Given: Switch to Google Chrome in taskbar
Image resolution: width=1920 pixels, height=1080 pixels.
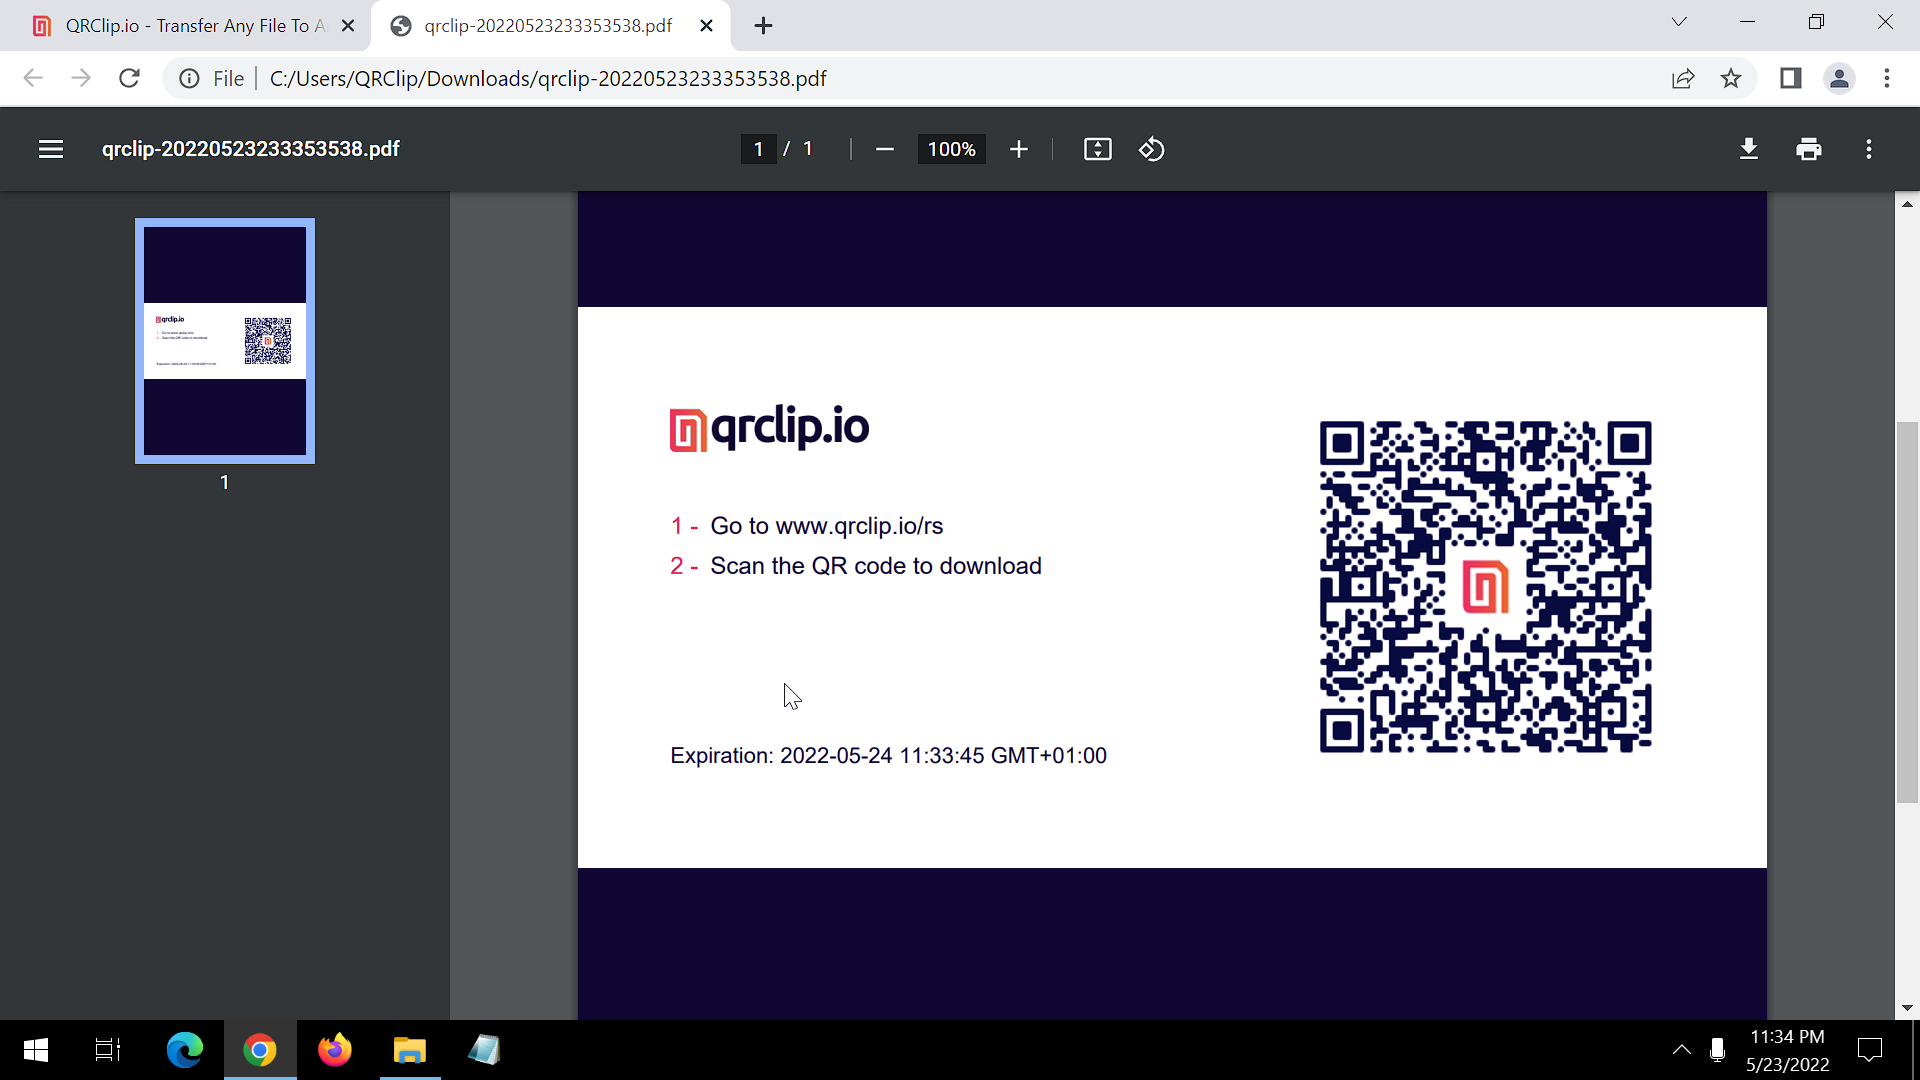Looking at the screenshot, I should pos(260,1050).
